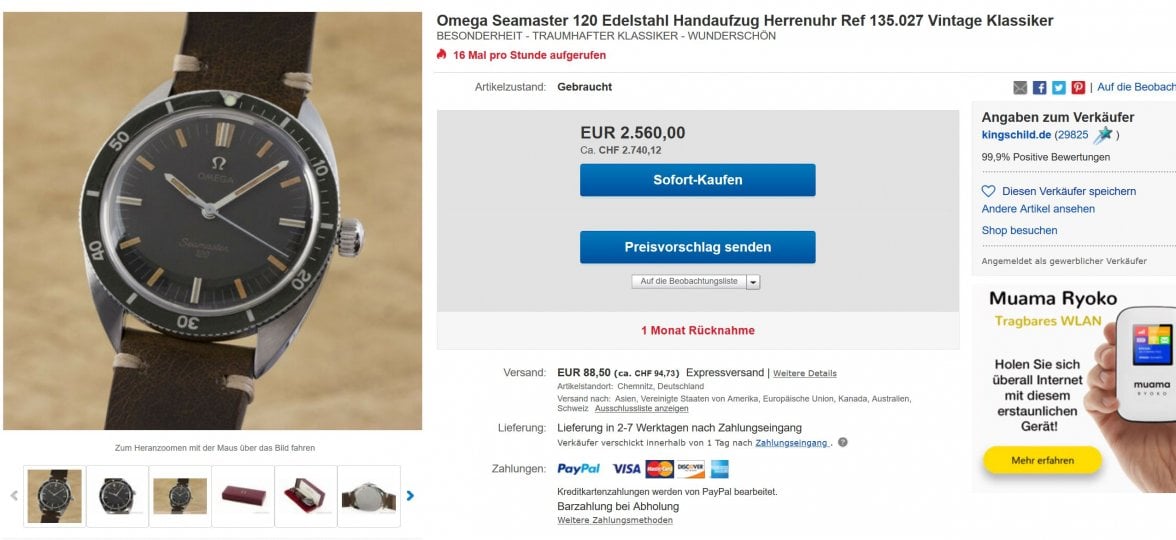Share the listing on Twitter
The image size is (1176, 540).
(1059, 88)
